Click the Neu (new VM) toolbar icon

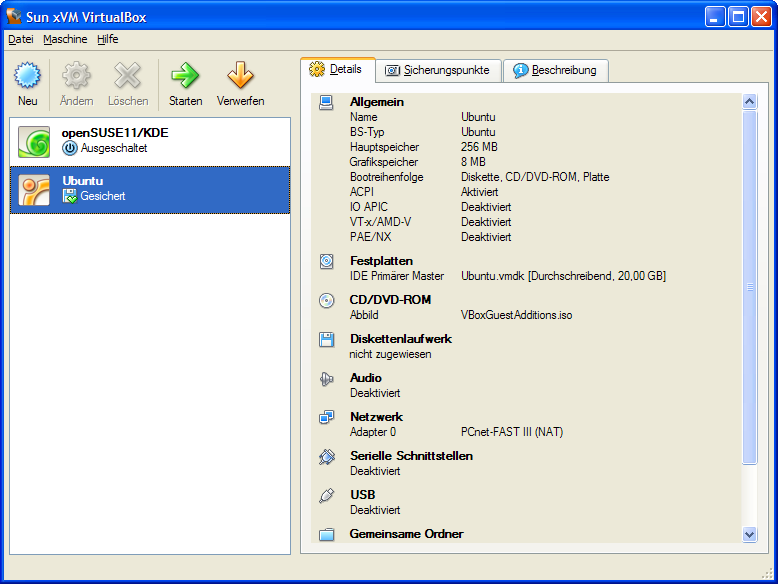click(x=27, y=76)
